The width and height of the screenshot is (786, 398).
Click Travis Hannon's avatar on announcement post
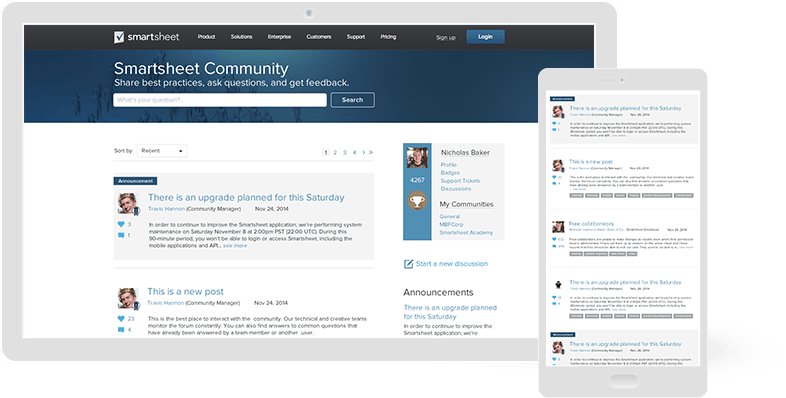click(x=128, y=204)
